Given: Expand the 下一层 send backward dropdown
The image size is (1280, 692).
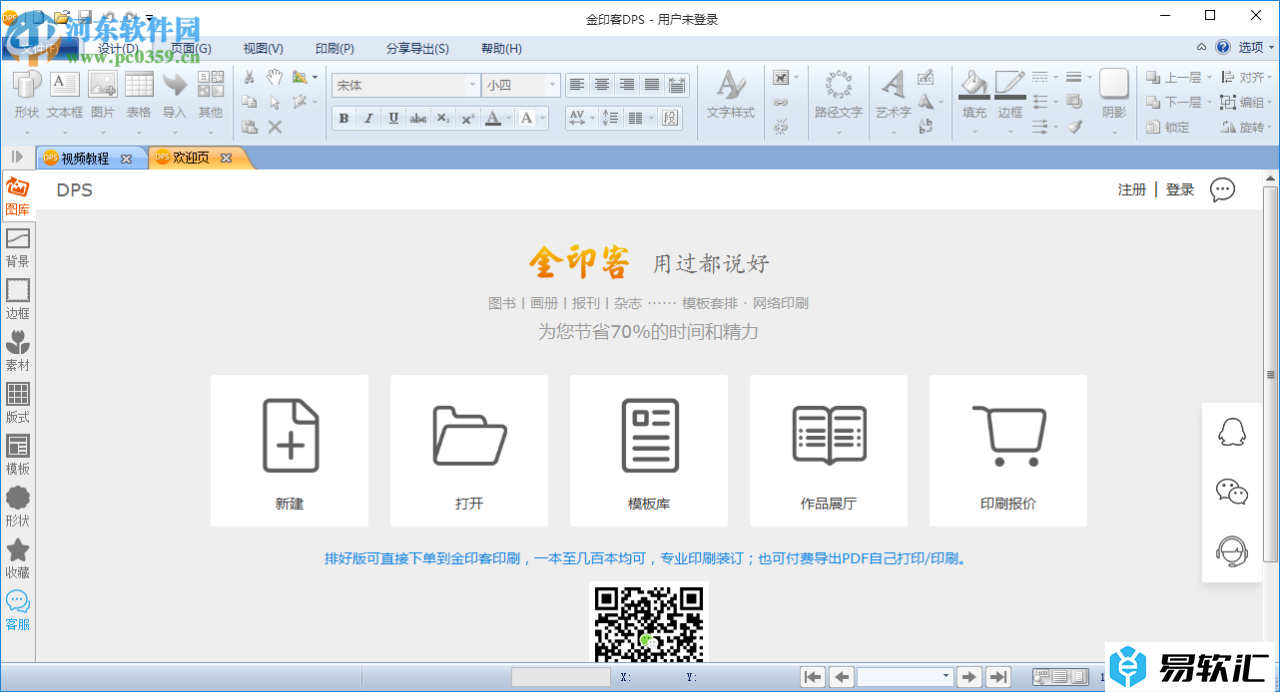Looking at the screenshot, I should [1209, 102].
